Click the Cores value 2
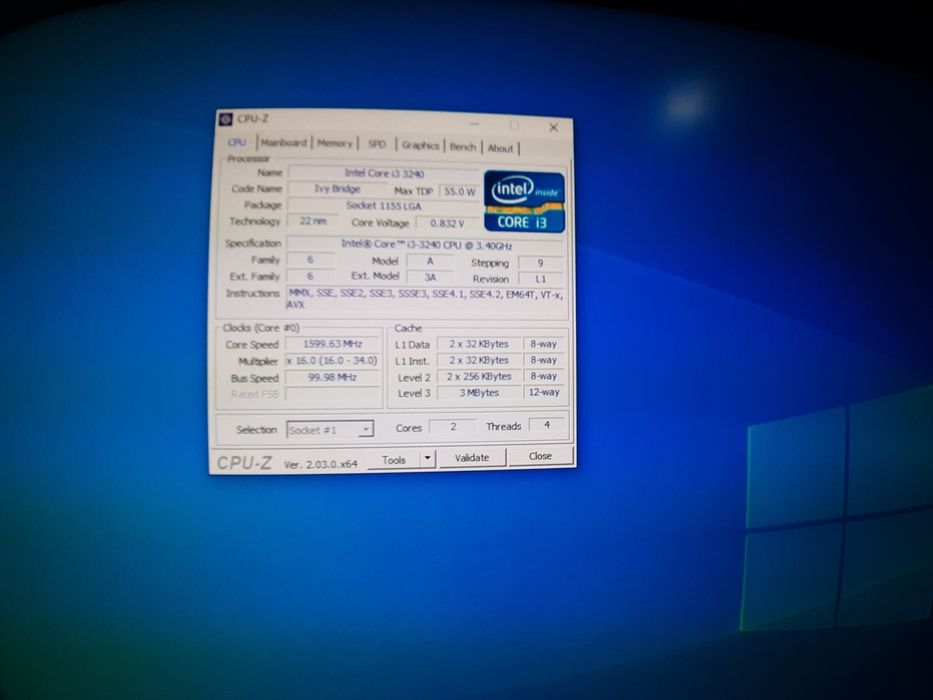Image resolution: width=933 pixels, height=700 pixels. point(453,426)
